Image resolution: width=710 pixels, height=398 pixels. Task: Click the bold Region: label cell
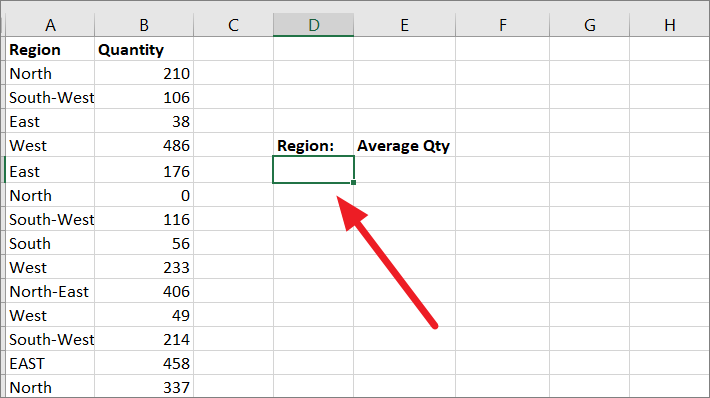(313, 145)
